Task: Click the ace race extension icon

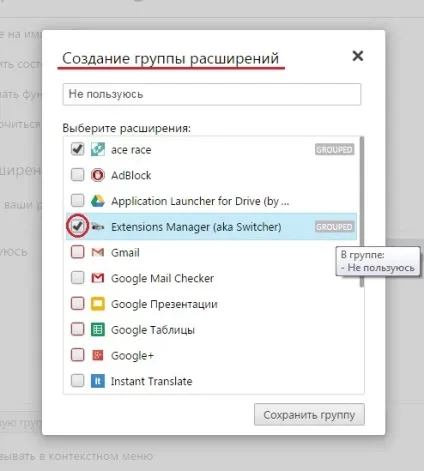Action: point(98,150)
